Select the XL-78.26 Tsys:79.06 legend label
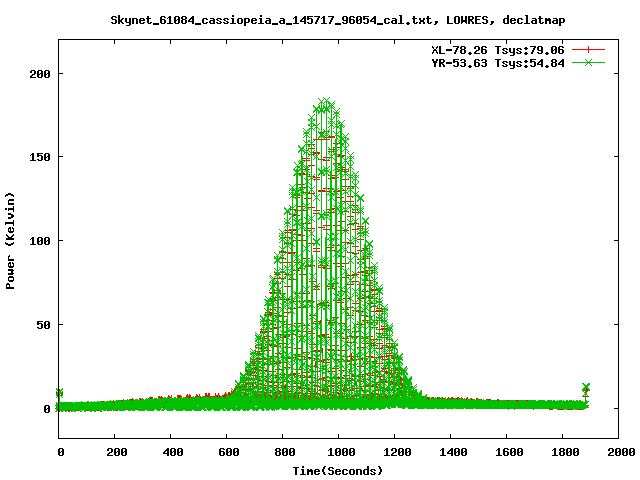Viewport: 640px width, 480px height. point(497,49)
